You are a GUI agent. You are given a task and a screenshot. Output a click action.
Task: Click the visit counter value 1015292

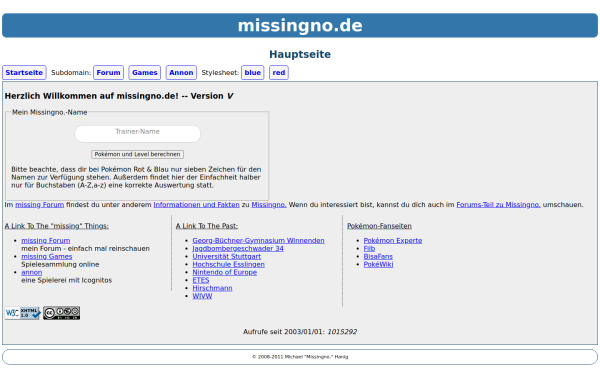tap(342, 332)
